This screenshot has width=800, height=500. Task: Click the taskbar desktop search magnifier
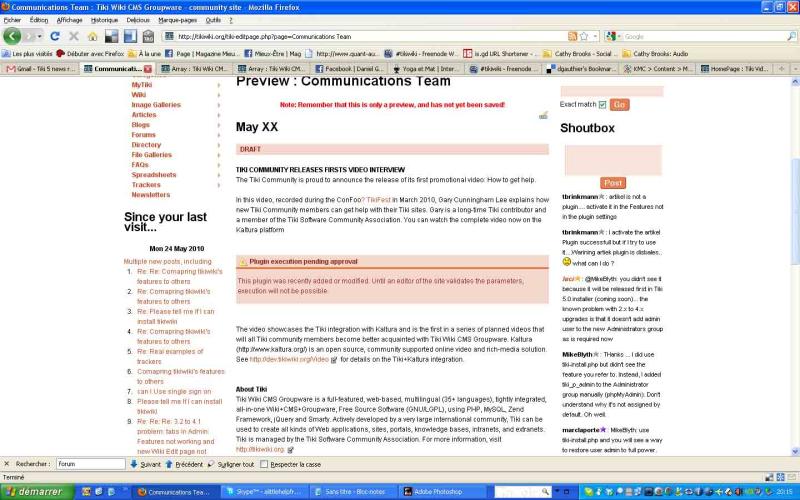pos(545,491)
